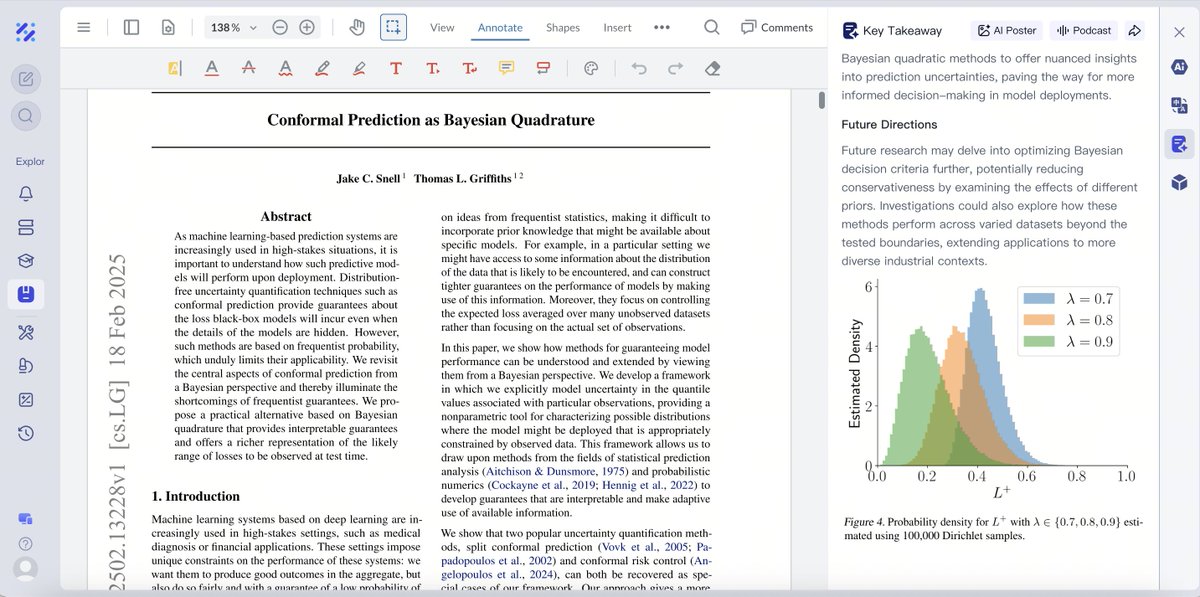Select the hand pan tool
The image size is (1200, 597).
coord(357,27)
